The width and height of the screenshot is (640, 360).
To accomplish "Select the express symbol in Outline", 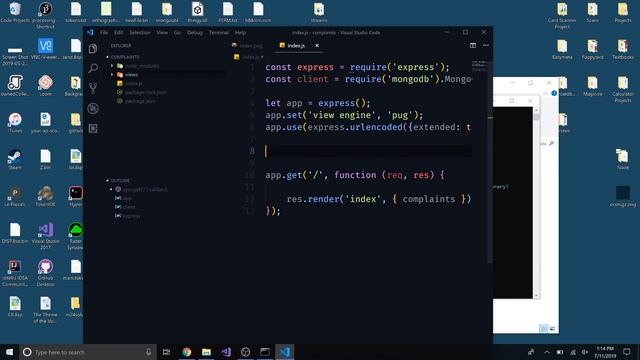I will 131,216.
